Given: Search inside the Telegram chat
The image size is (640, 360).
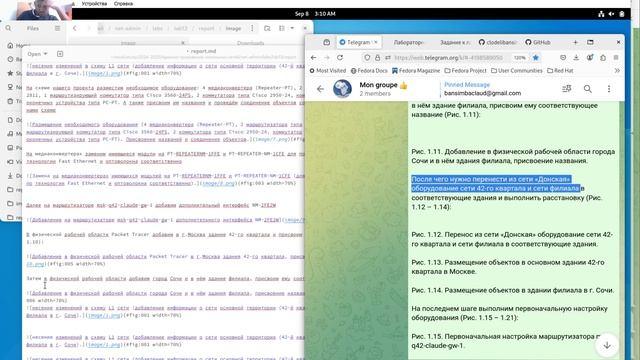Looking at the screenshot, I should tap(588, 89).
